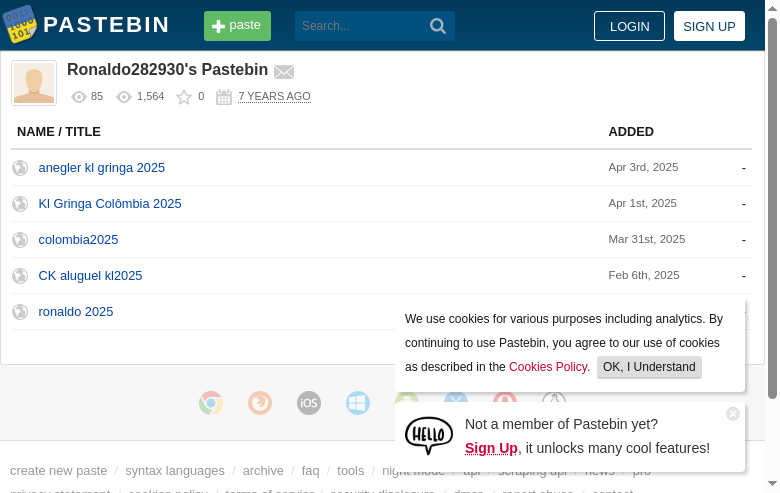
Task: Click the magnifying glass search icon
Action: pos(438,26)
